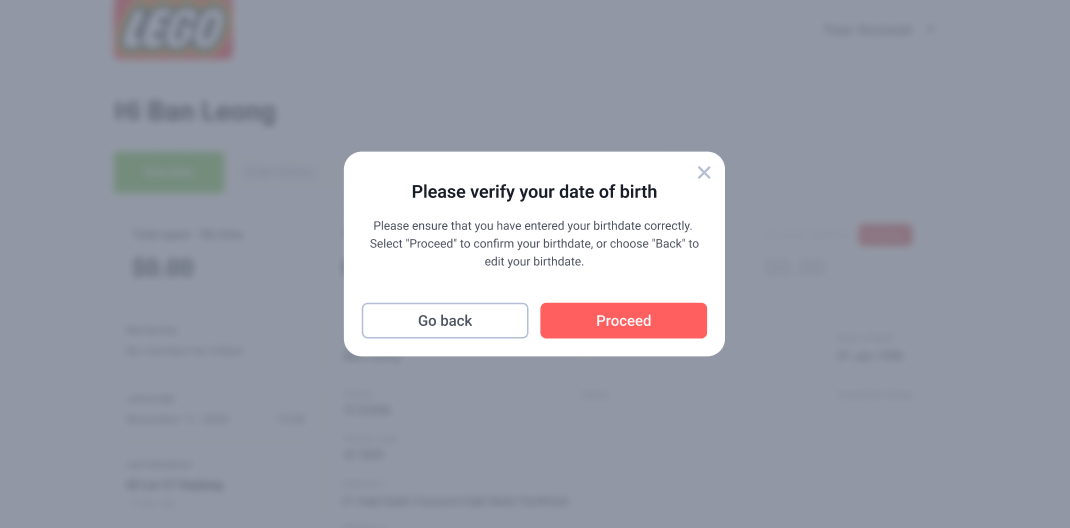Click the 'Hi Ban Leong' greeting

[x=195, y=112]
